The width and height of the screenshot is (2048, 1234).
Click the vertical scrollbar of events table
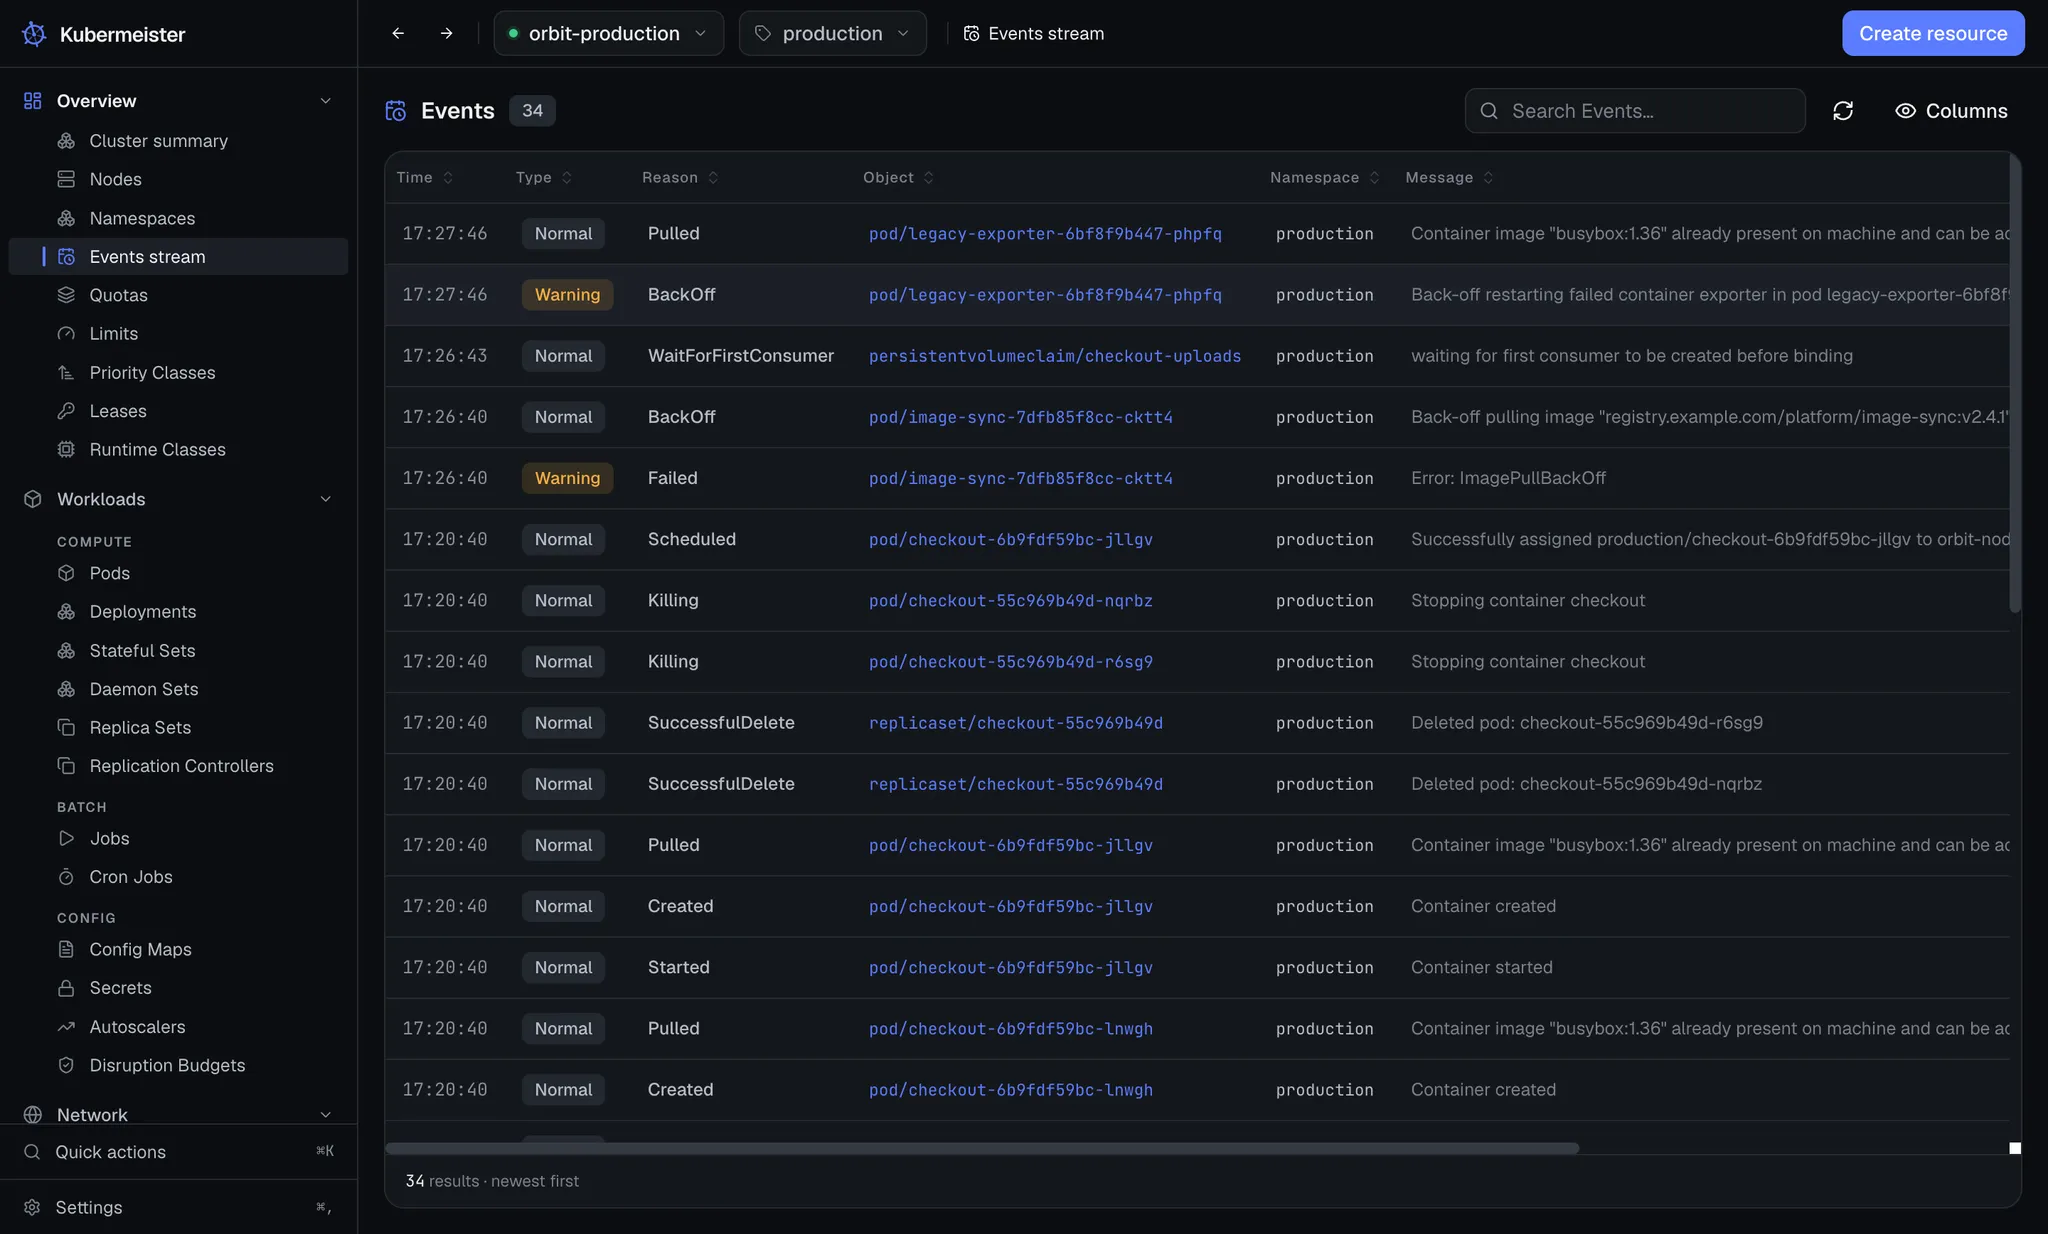(x=2015, y=385)
